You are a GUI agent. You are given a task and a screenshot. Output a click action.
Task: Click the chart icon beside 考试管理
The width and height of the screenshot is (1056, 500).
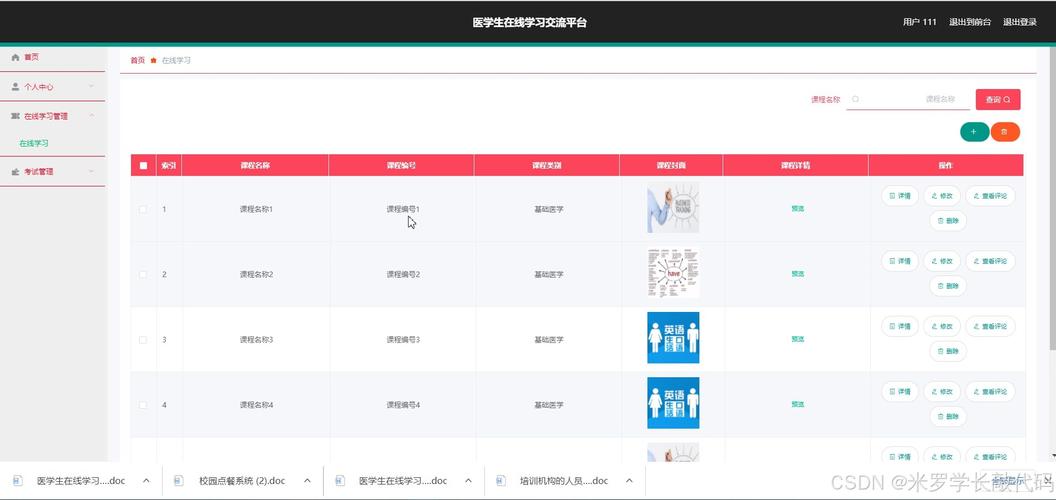(15, 172)
